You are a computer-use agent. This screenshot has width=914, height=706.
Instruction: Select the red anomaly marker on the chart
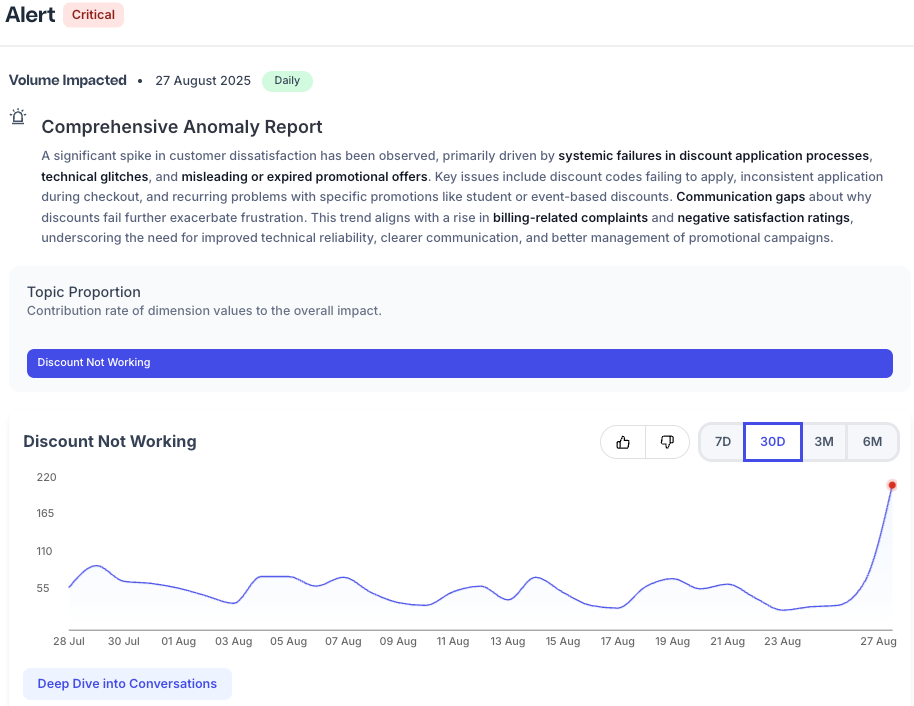894,484
